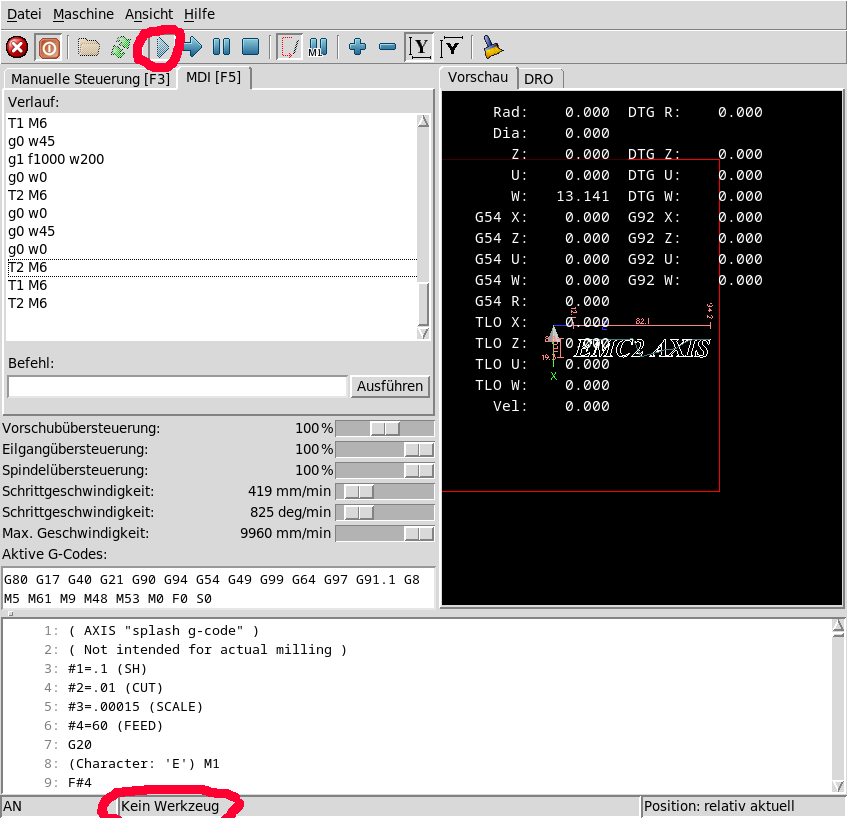The image size is (847, 818).
Task: Toggle skip lines with slash
Action: tap(290, 48)
